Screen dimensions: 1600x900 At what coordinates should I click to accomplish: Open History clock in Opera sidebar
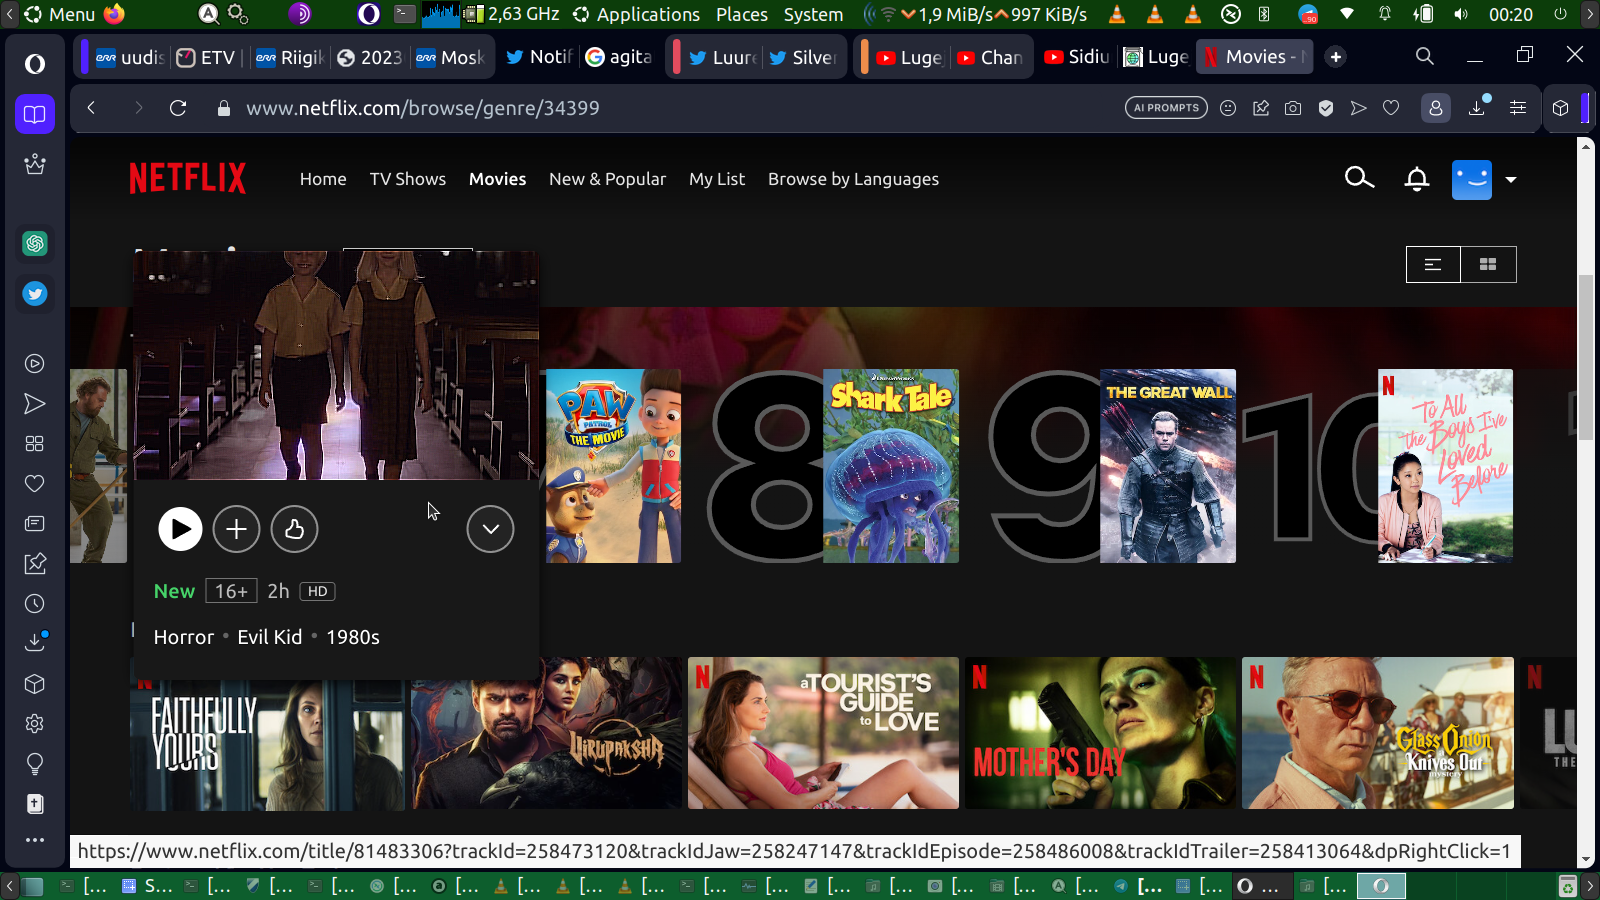click(x=35, y=604)
